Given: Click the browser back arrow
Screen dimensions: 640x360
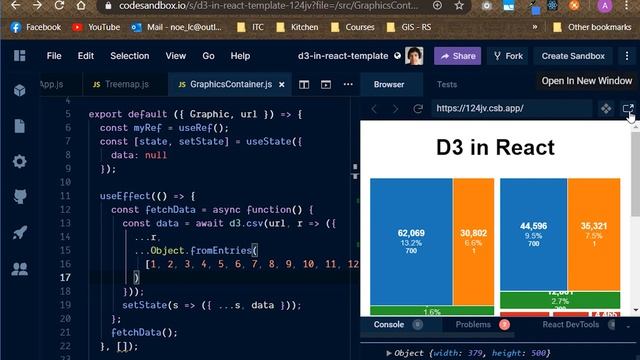Looking at the screenshot, I should pos(16,5).
